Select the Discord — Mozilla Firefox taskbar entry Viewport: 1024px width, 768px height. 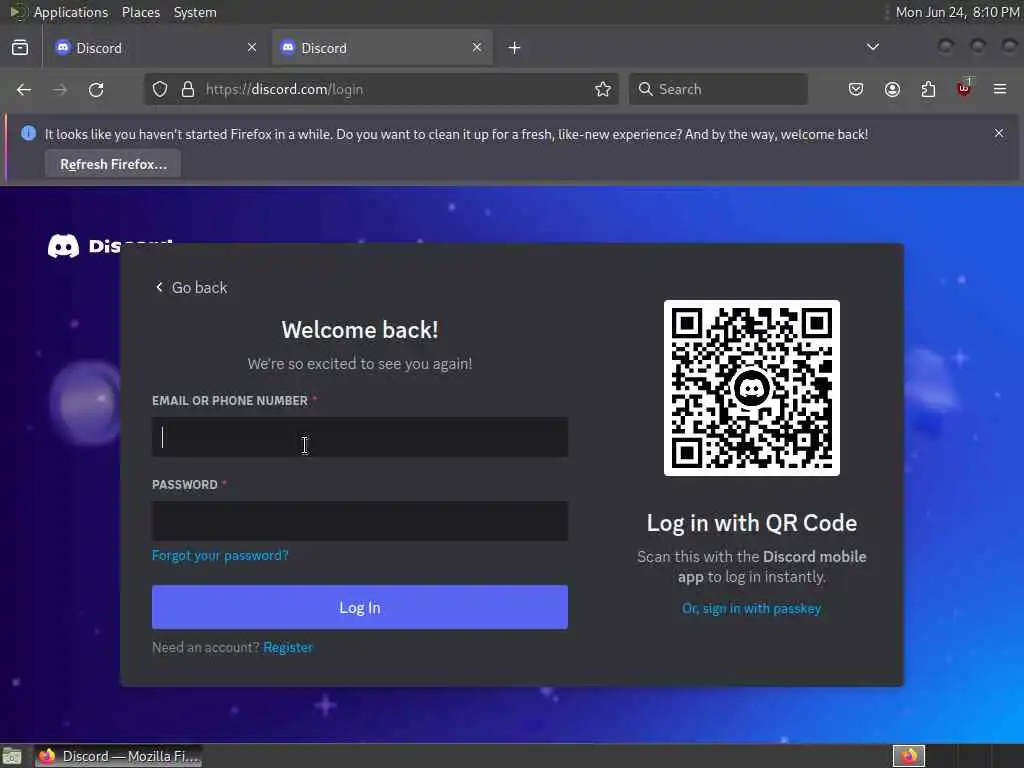tap(118, 756)
